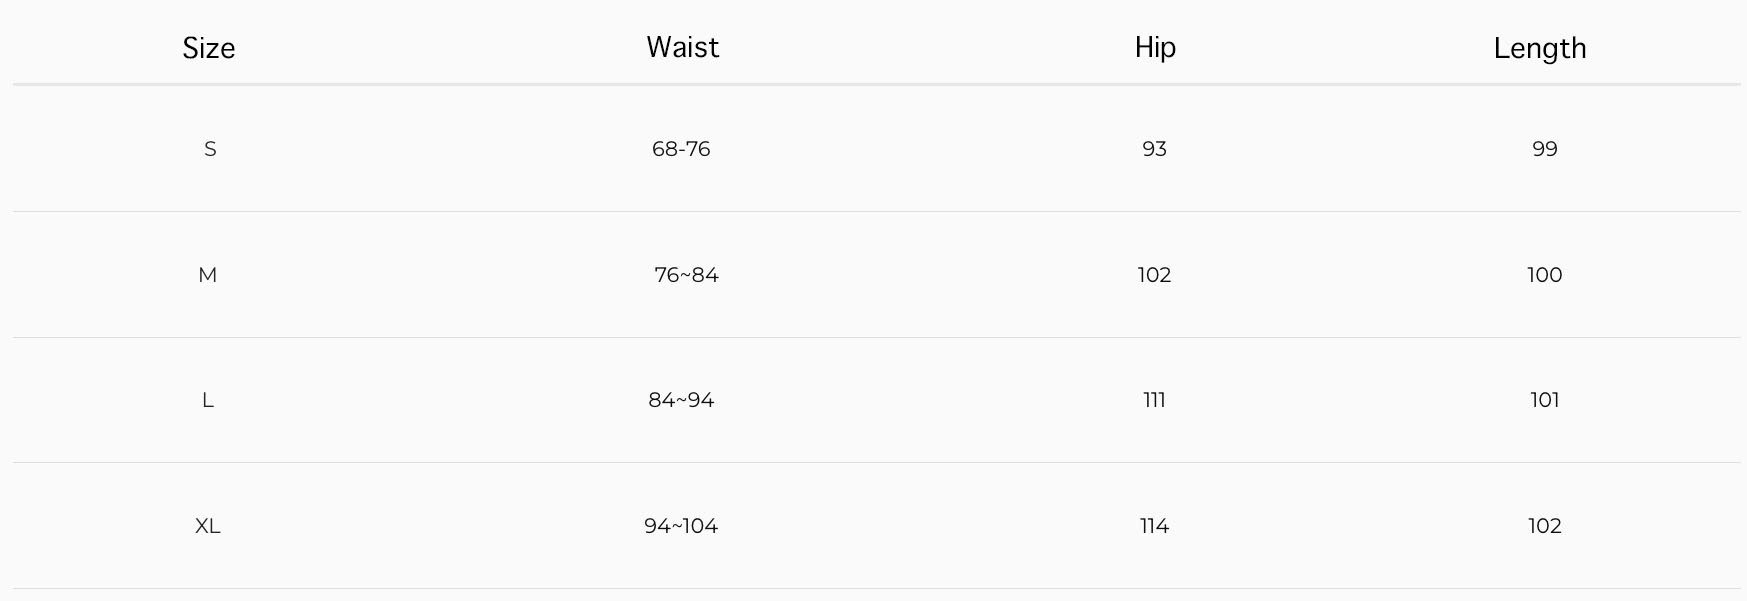This screenshot has height=601, width=1747.
Task: Click length value 99
Action: tap(1544, 149)
